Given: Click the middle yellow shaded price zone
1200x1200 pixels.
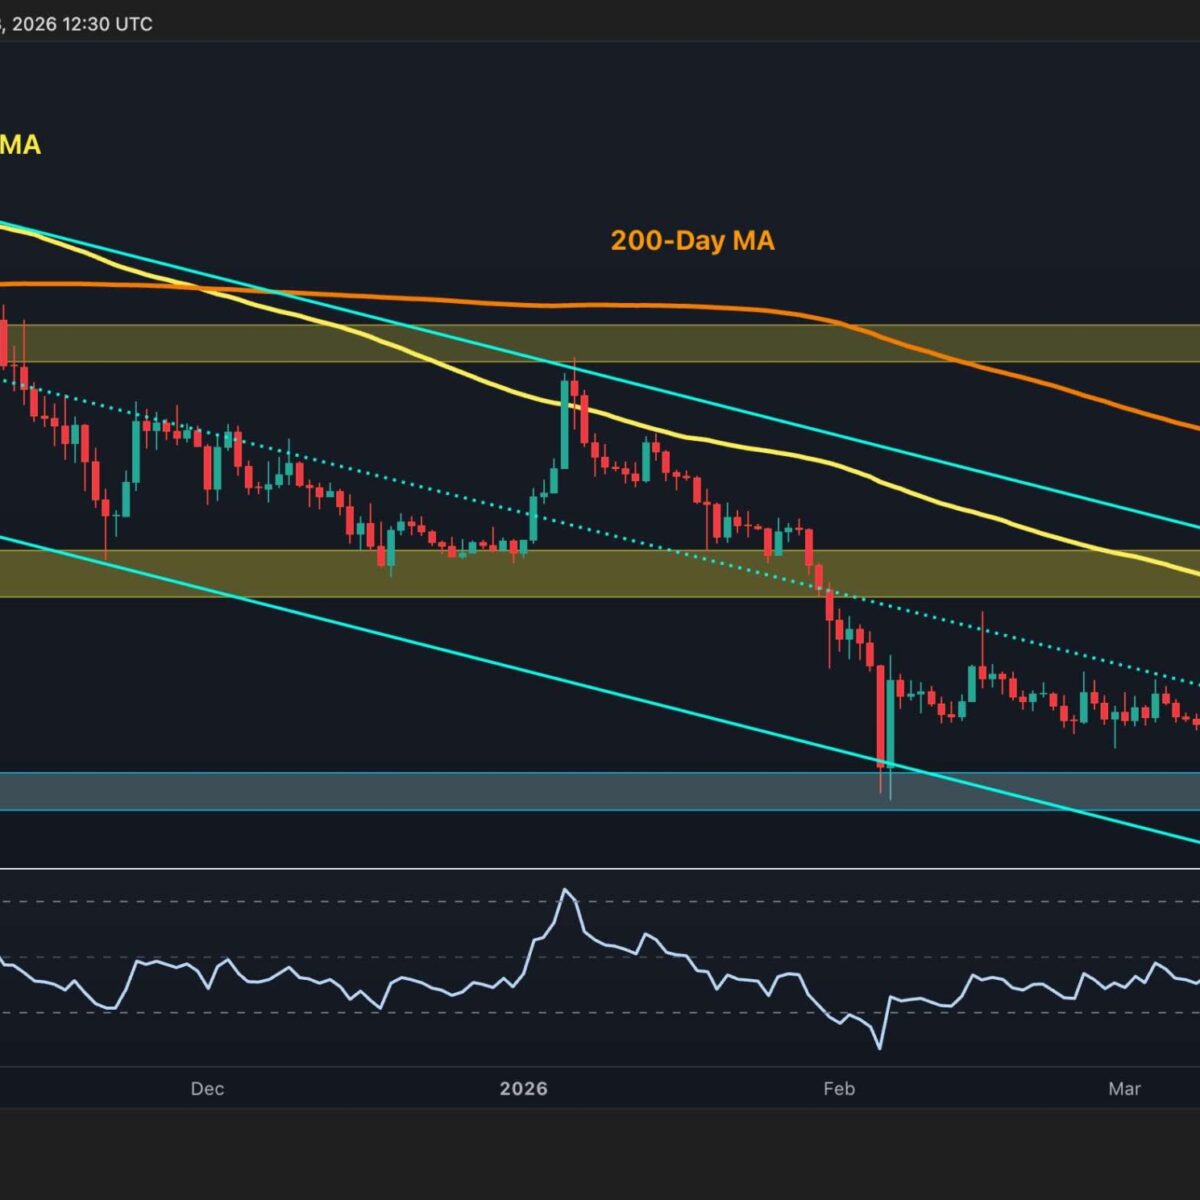Looking at the screenshot, I should tap(600, 573).
